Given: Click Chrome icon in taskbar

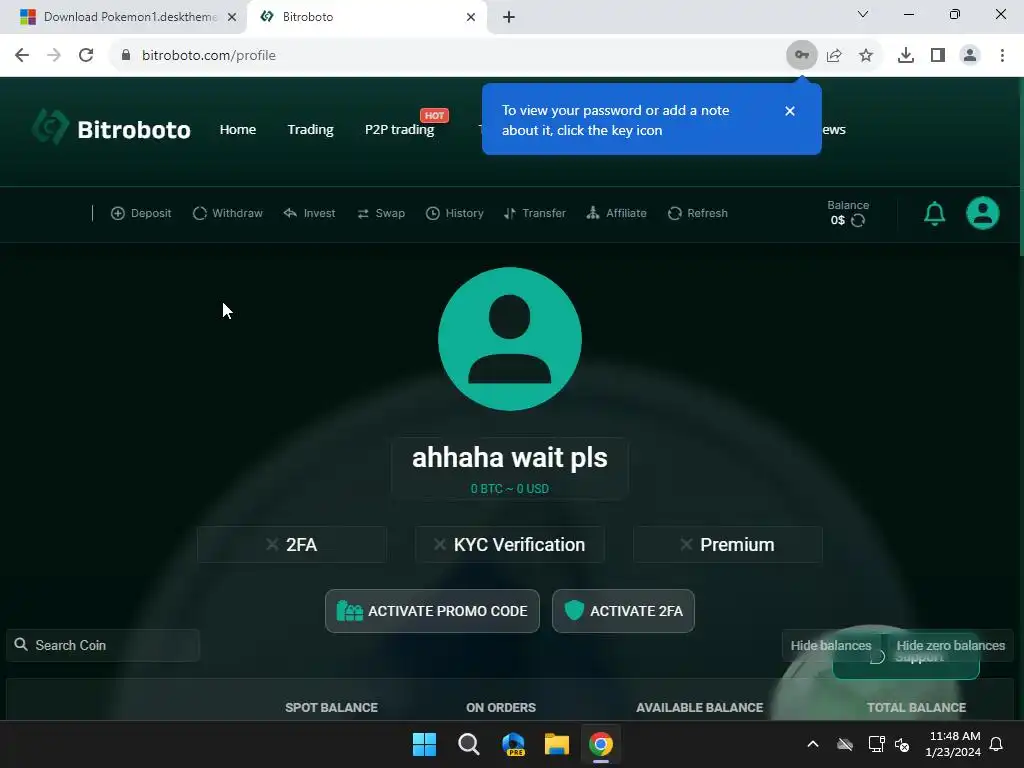Looking at the screenshot, I should pos(601,744).
